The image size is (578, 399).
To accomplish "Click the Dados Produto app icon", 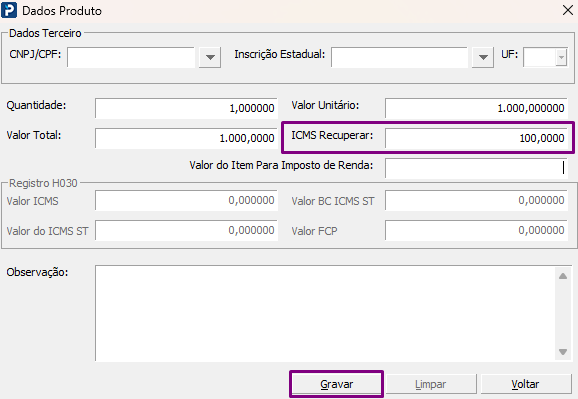I will point(9,10).
